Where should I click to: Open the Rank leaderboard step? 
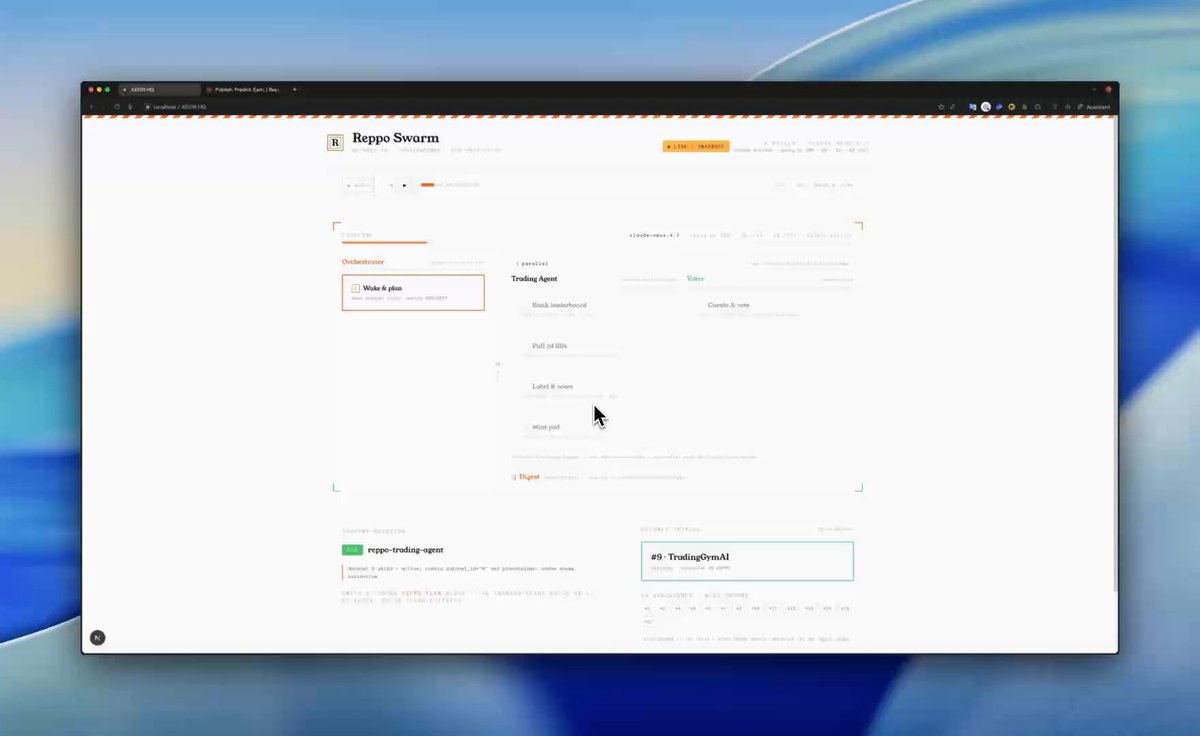coord(559,305)
